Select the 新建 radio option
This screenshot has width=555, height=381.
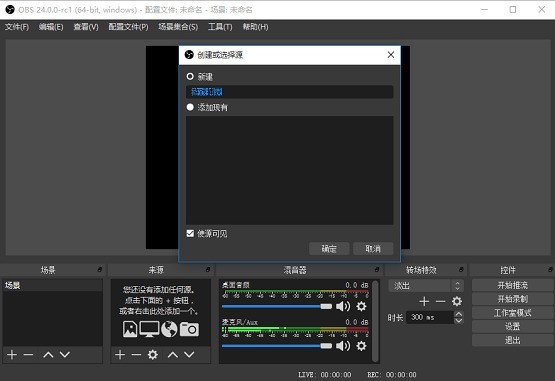(190, 76)
